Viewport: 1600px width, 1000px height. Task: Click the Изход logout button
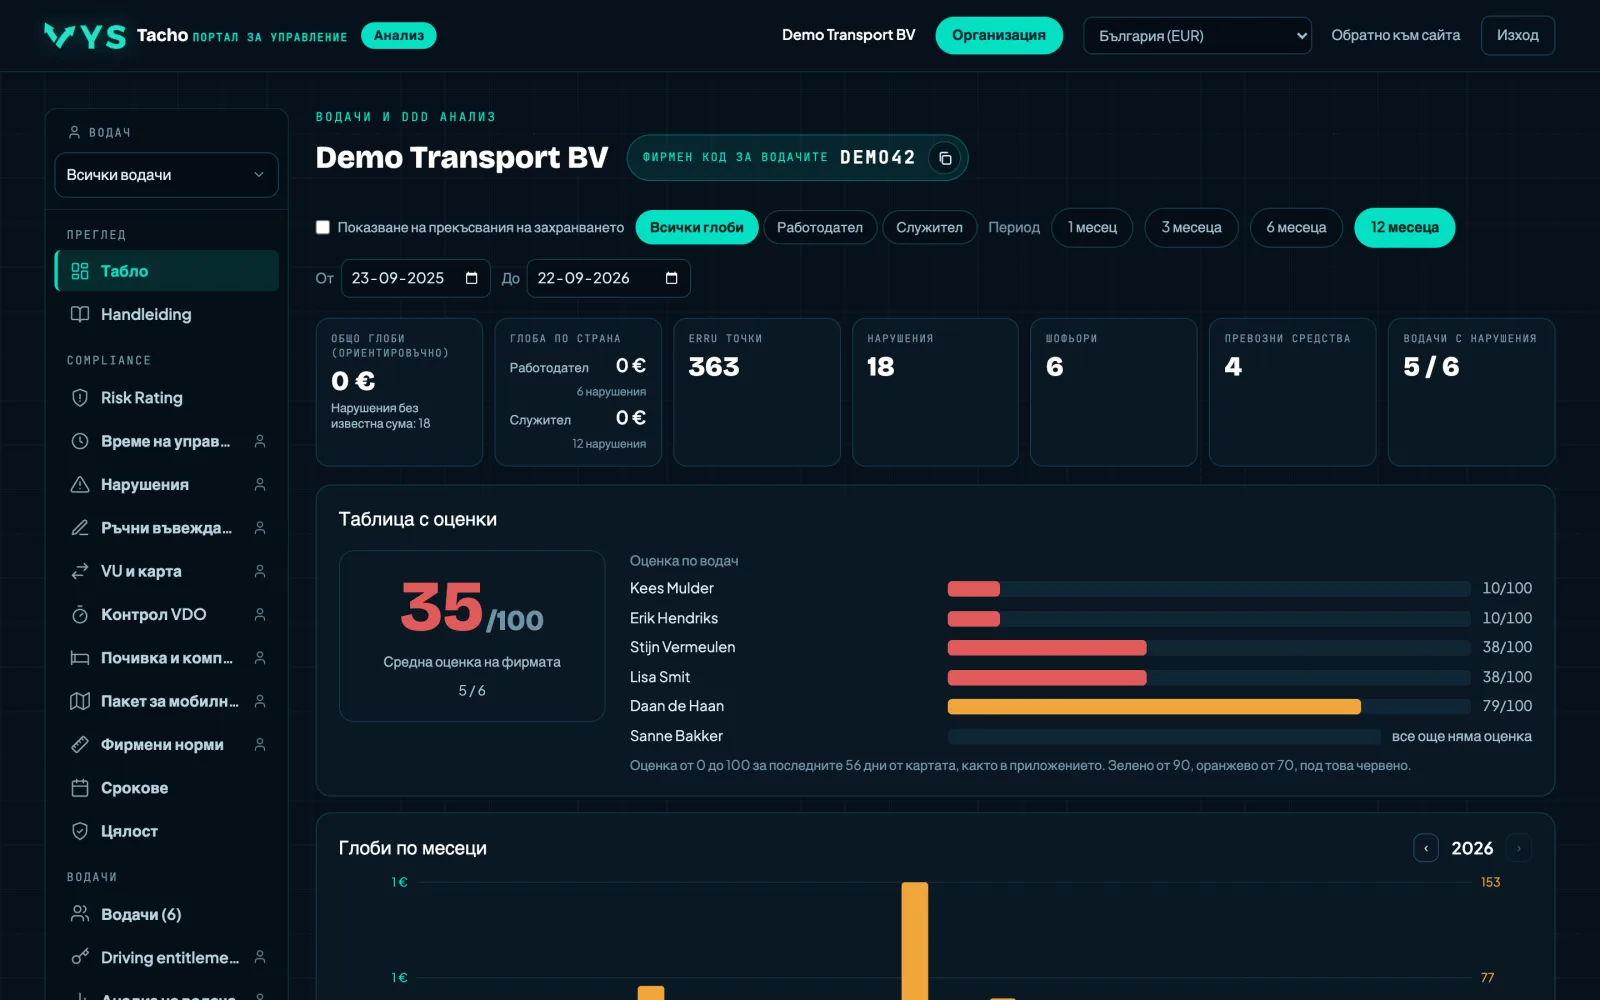point(1518,36)
